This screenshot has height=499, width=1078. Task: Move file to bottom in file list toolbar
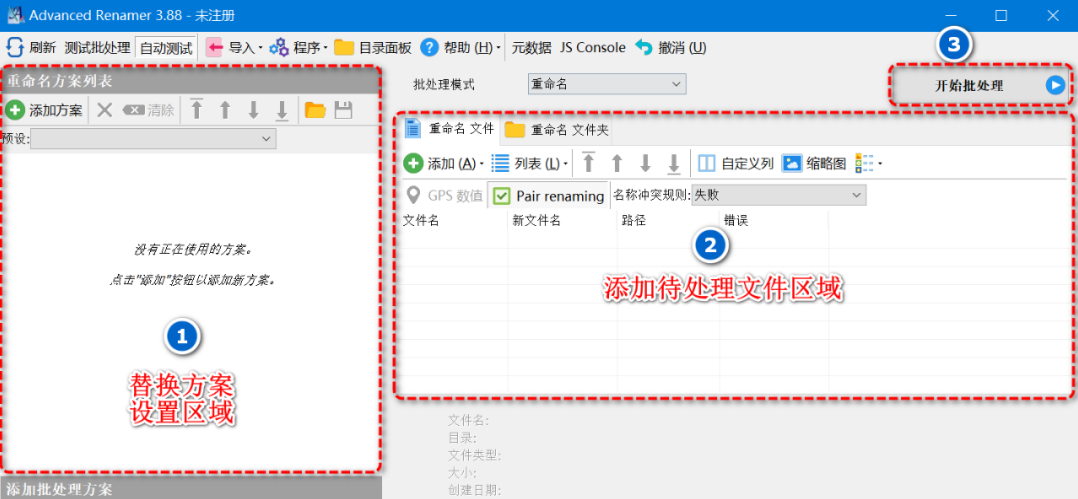[674, 164]
